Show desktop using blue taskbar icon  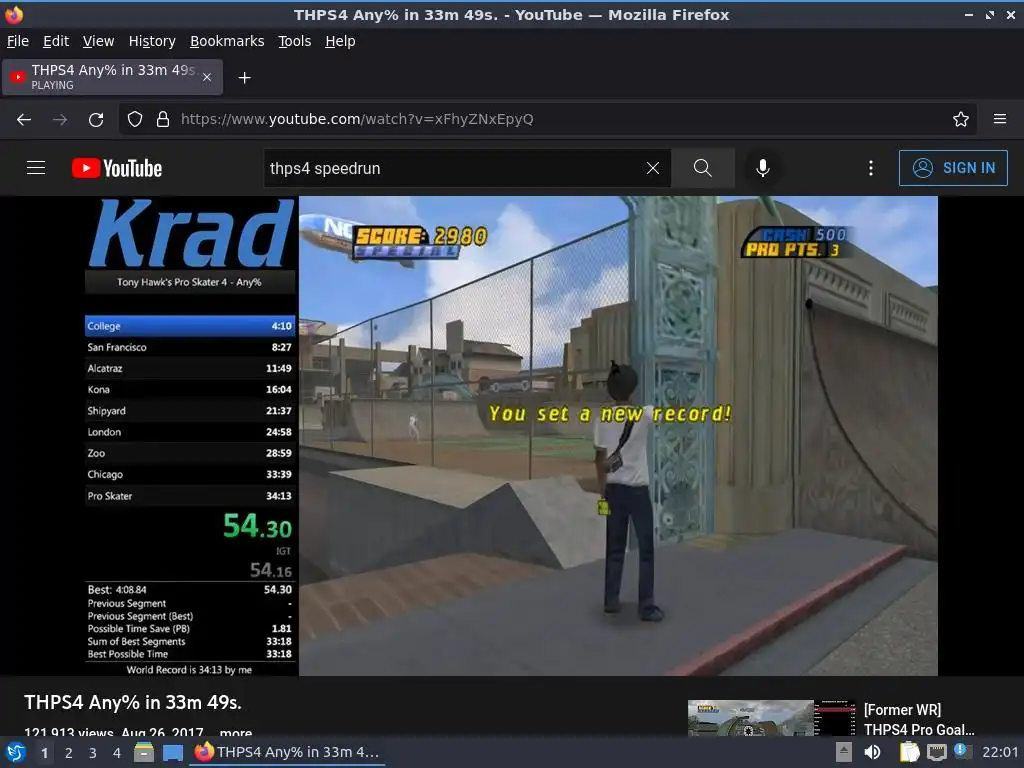[x=172, y=753]
